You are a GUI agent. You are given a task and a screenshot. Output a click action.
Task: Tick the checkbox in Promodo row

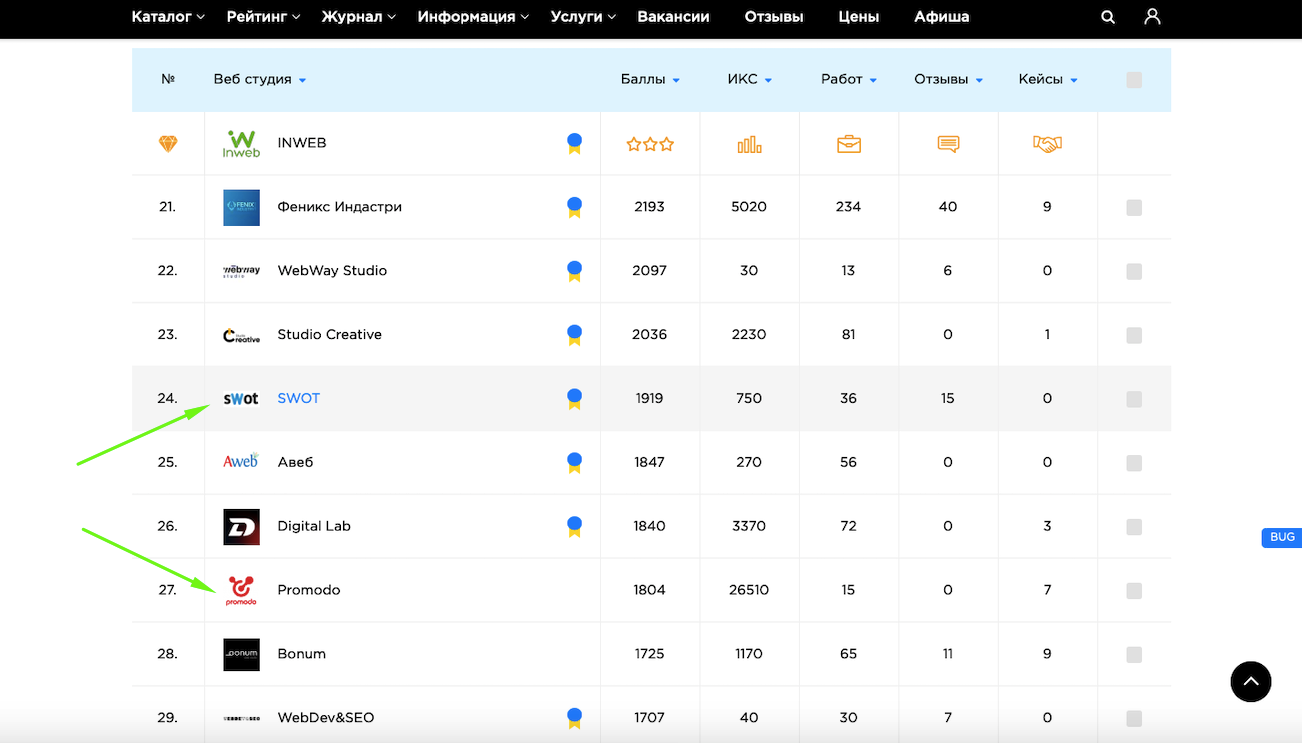click(x=1134, y=591)
